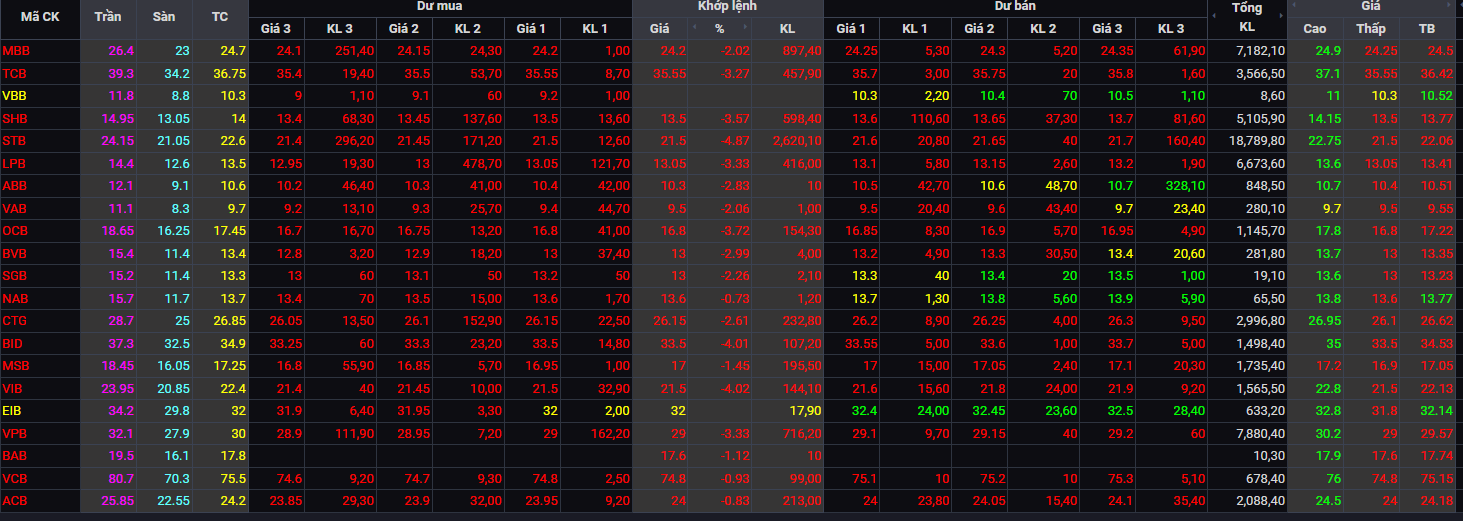Click STB percent change -4.87
This screenshot has width=1463, height=521.
coord(736,140)
